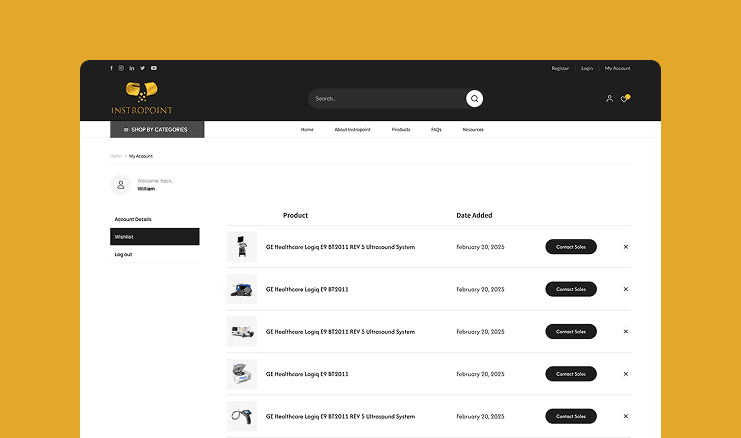Click the Product column header
Image resolution: width=741 pixels, height=438 pixels.
(295, 215)
